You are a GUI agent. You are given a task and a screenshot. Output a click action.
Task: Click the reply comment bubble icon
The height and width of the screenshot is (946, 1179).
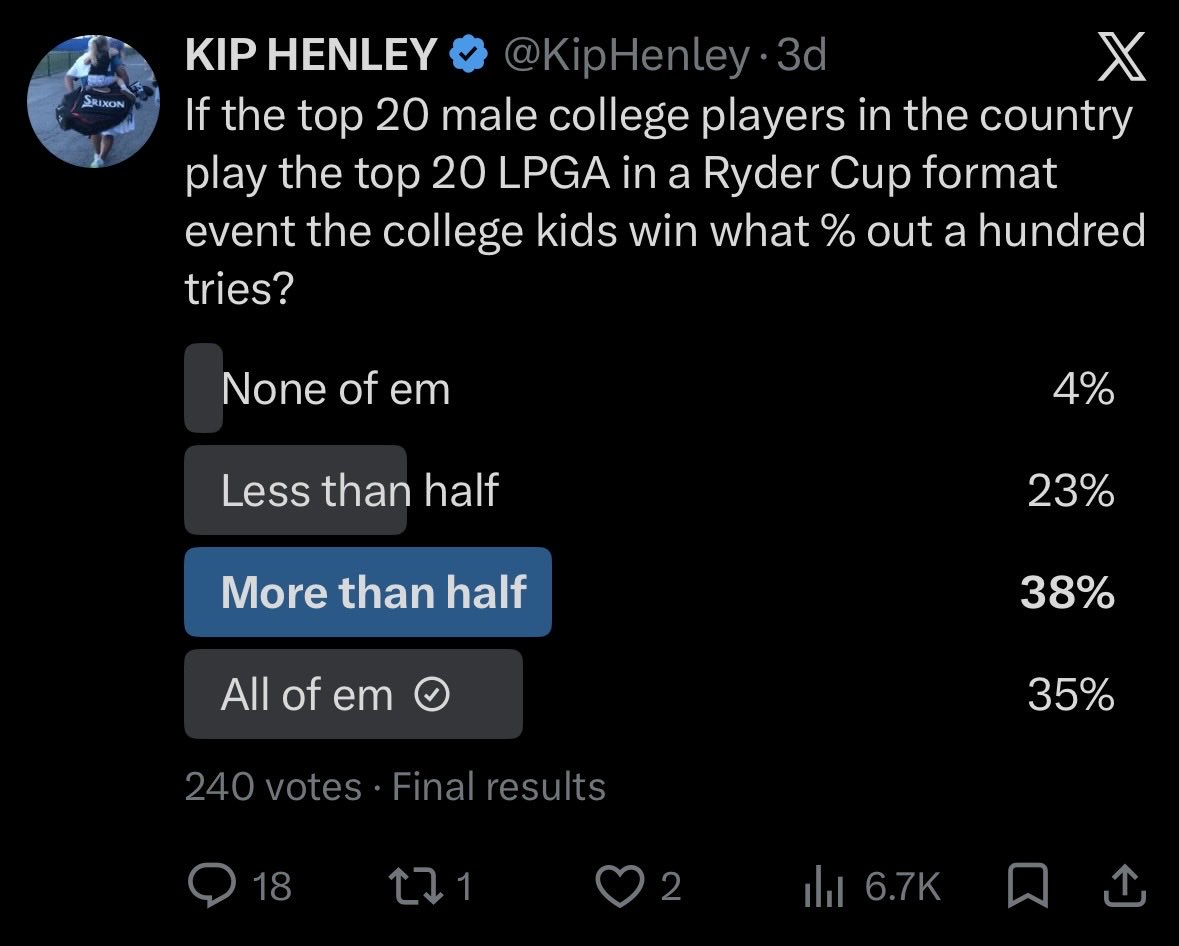coord(212,886)
